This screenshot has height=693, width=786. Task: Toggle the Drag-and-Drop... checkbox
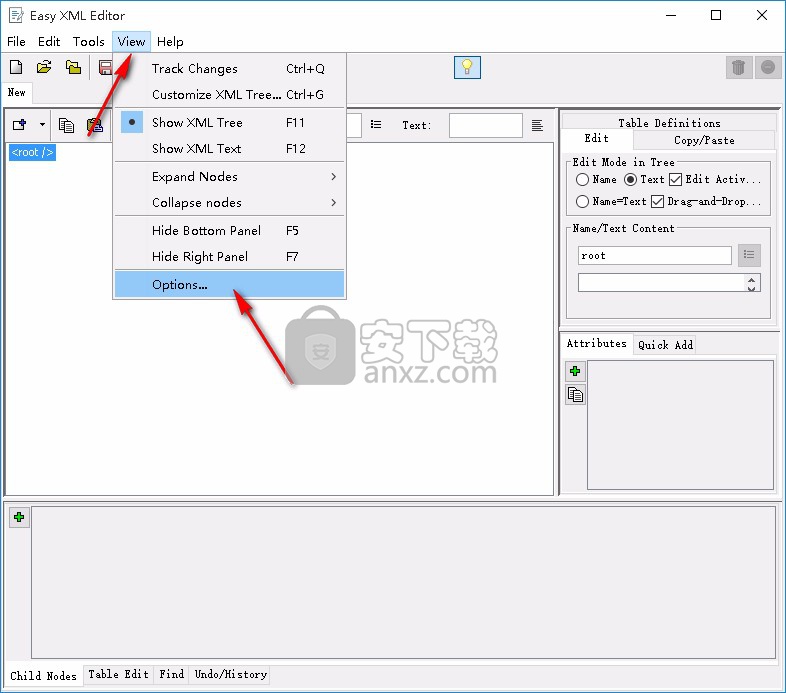(x=657, y=201)
